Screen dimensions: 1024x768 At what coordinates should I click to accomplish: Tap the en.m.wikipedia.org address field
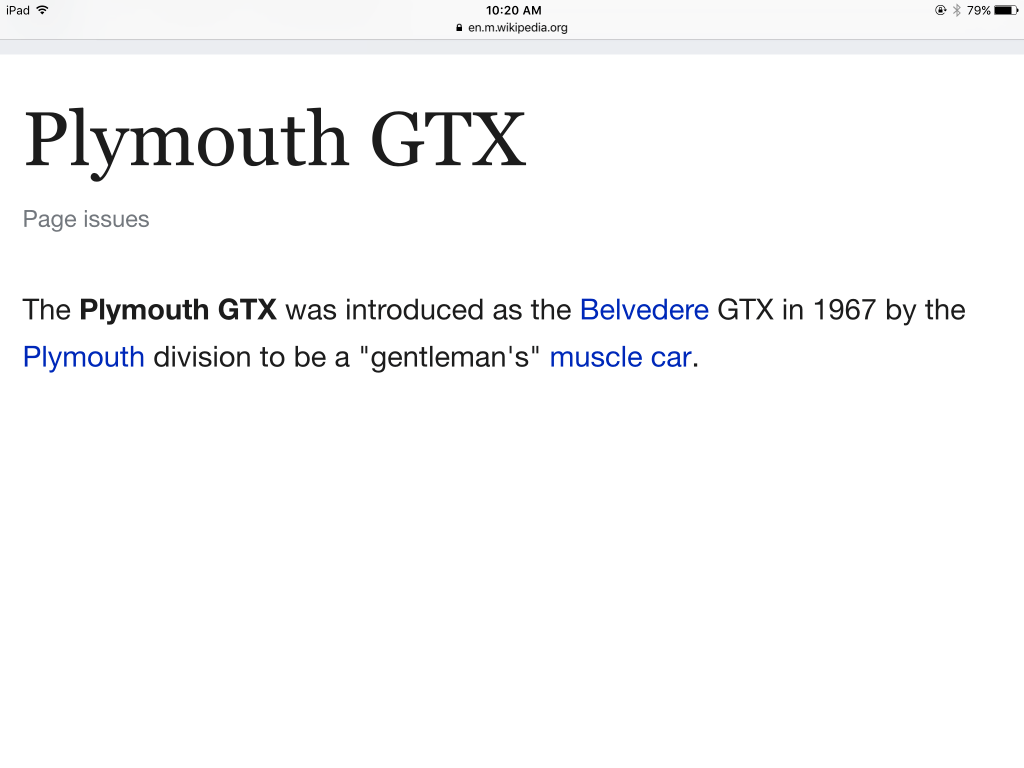coord(517,28)
